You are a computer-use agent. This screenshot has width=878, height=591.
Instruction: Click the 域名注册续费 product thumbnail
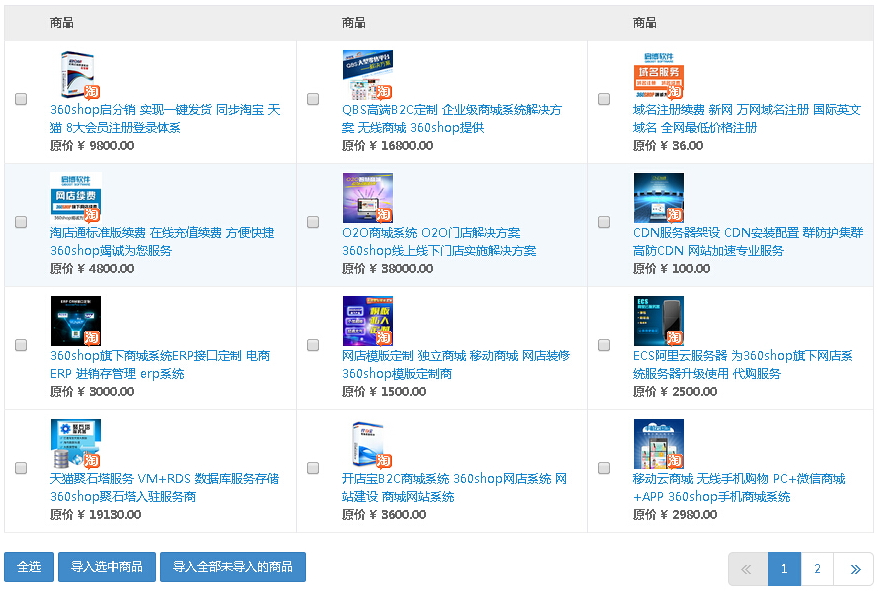coord(658,75)
